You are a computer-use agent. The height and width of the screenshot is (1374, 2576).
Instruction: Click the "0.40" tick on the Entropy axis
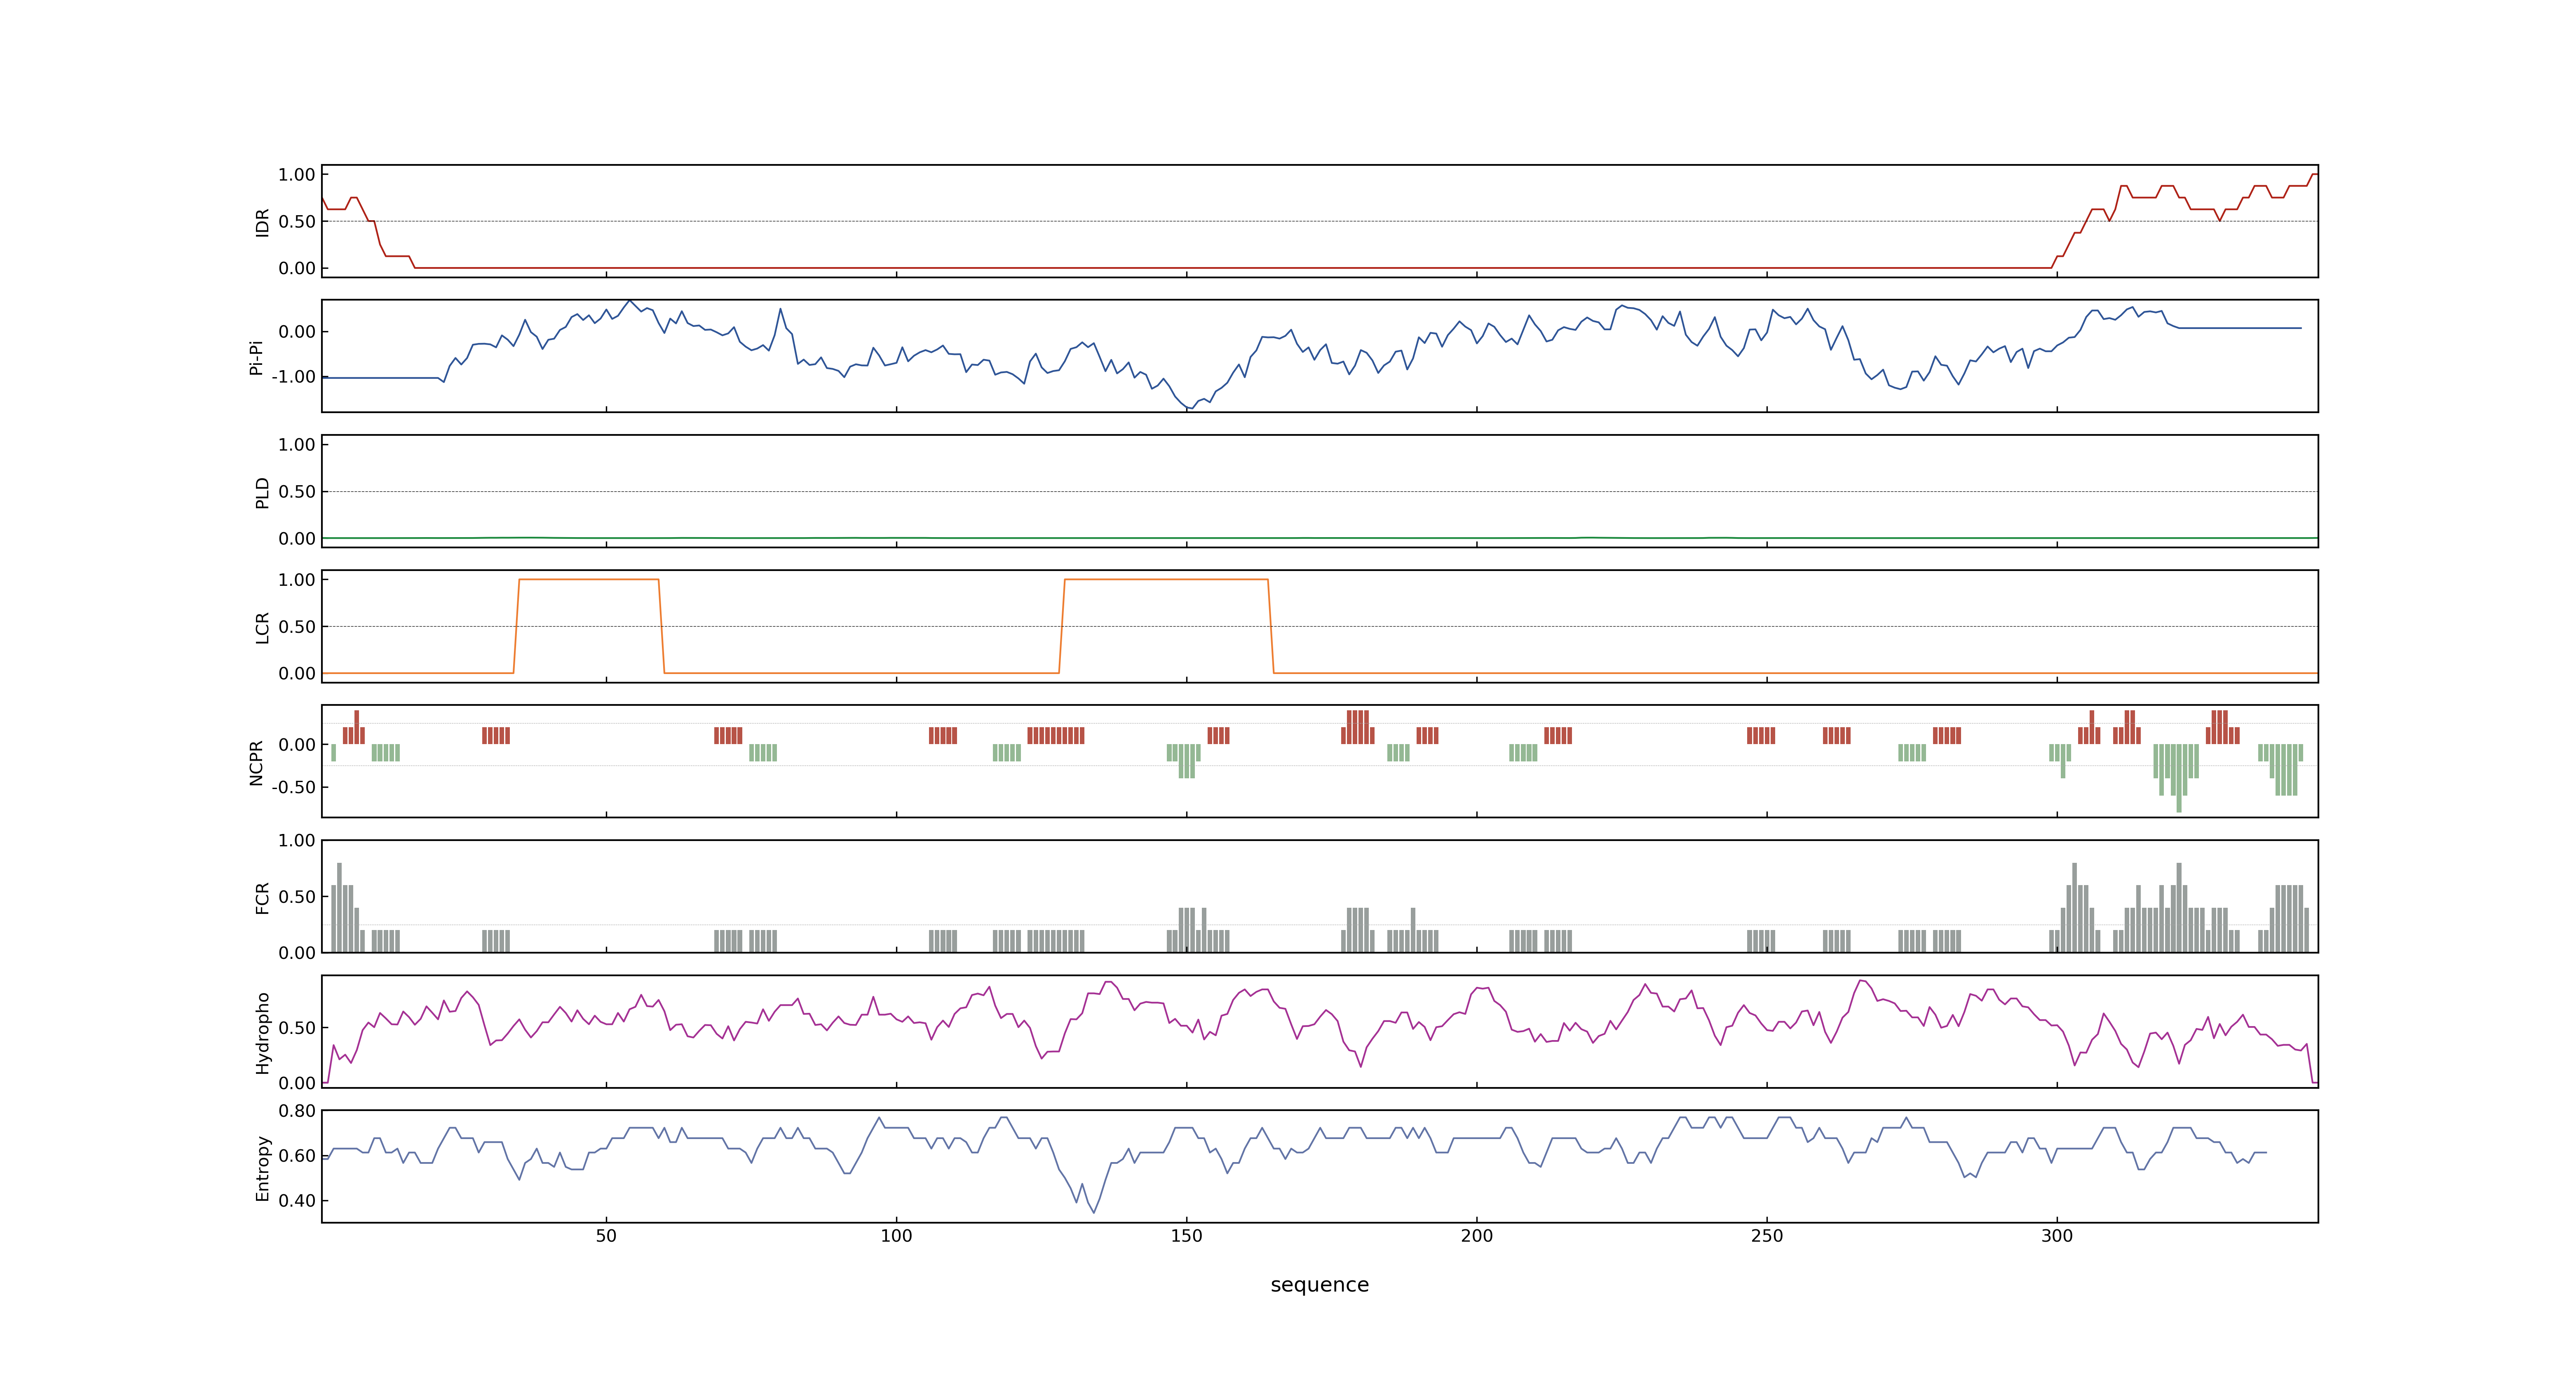point(297,1200)
